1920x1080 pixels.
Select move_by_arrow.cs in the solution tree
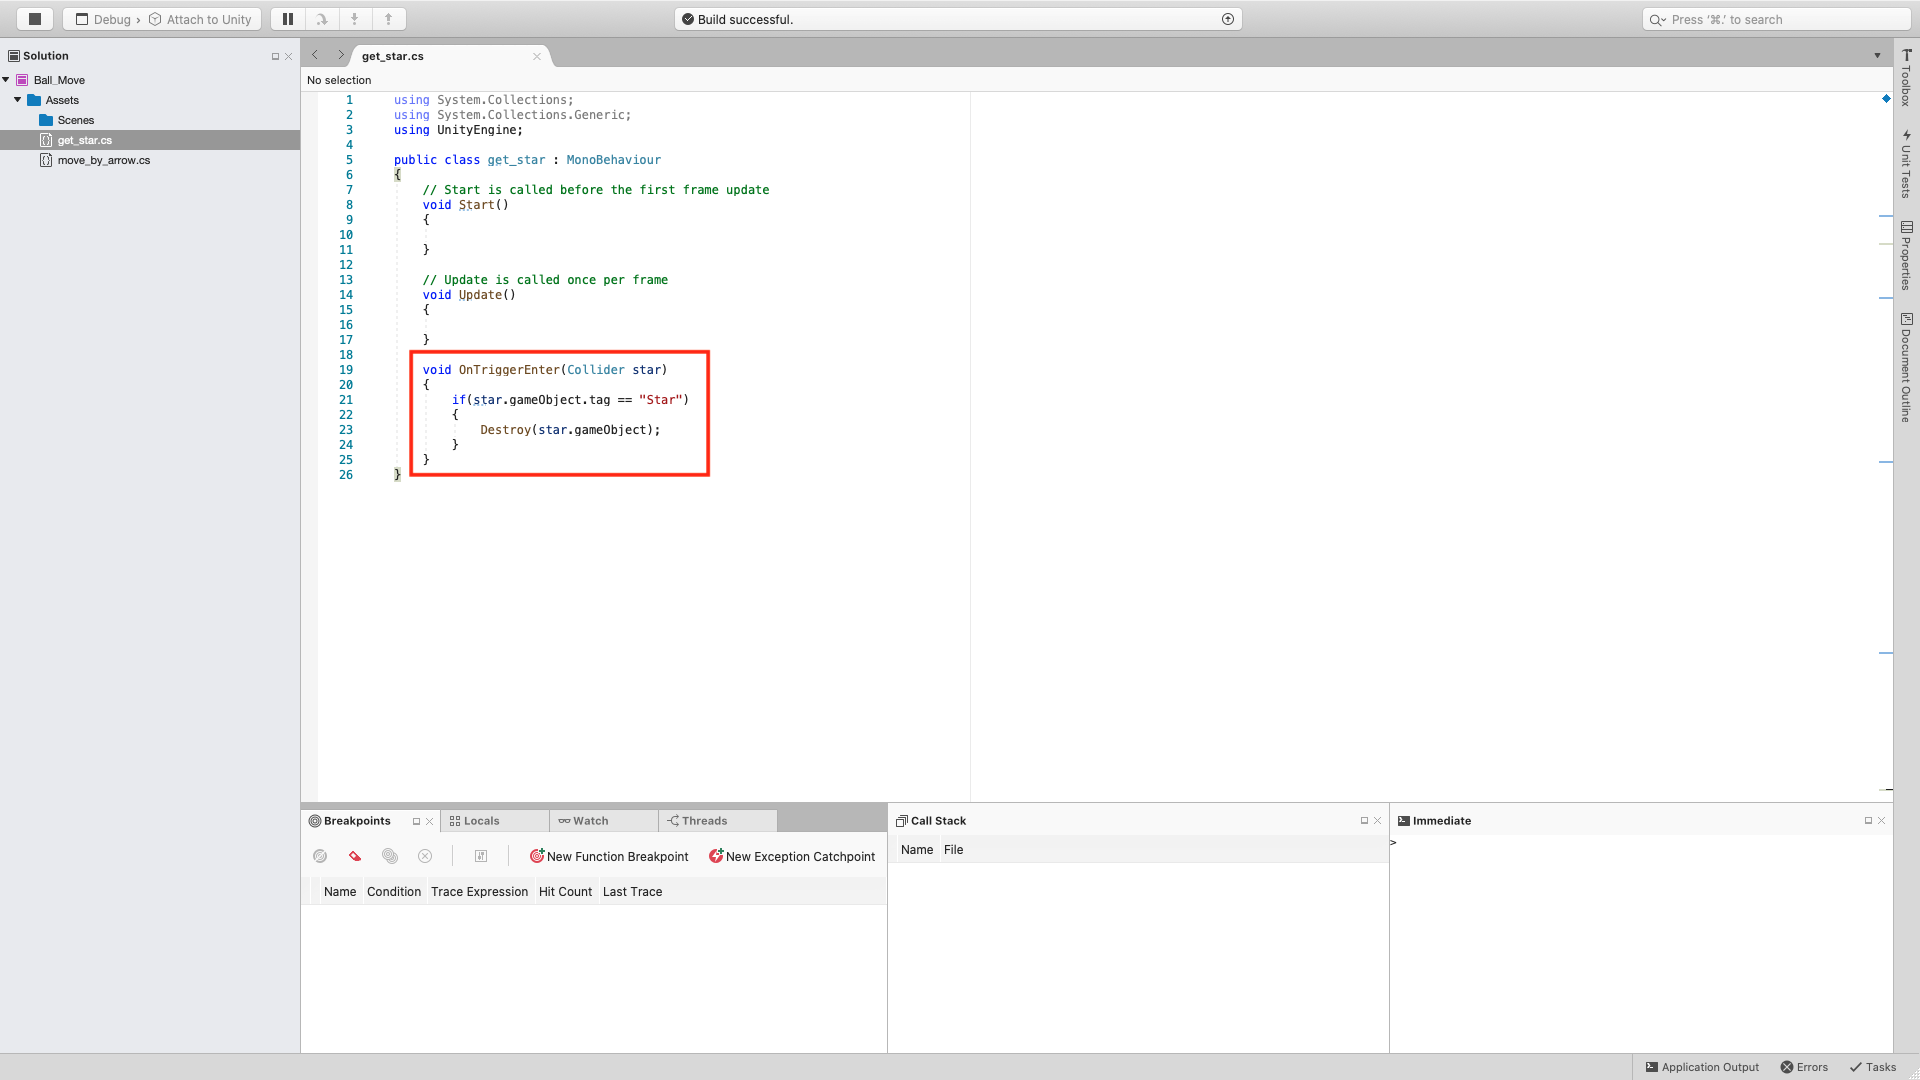104,160
